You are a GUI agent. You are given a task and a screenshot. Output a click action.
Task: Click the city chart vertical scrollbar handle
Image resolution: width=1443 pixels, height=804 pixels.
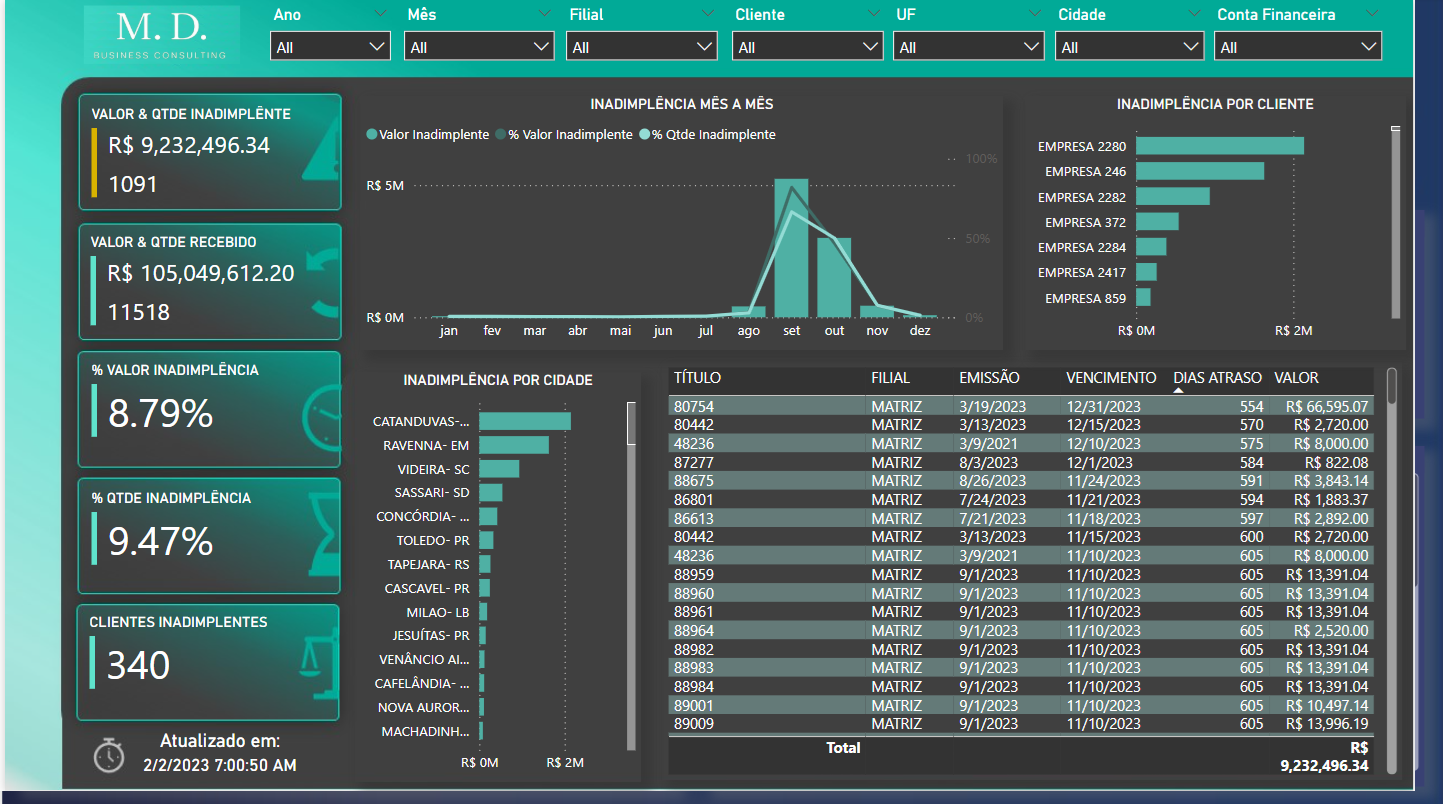pos(631,423)
